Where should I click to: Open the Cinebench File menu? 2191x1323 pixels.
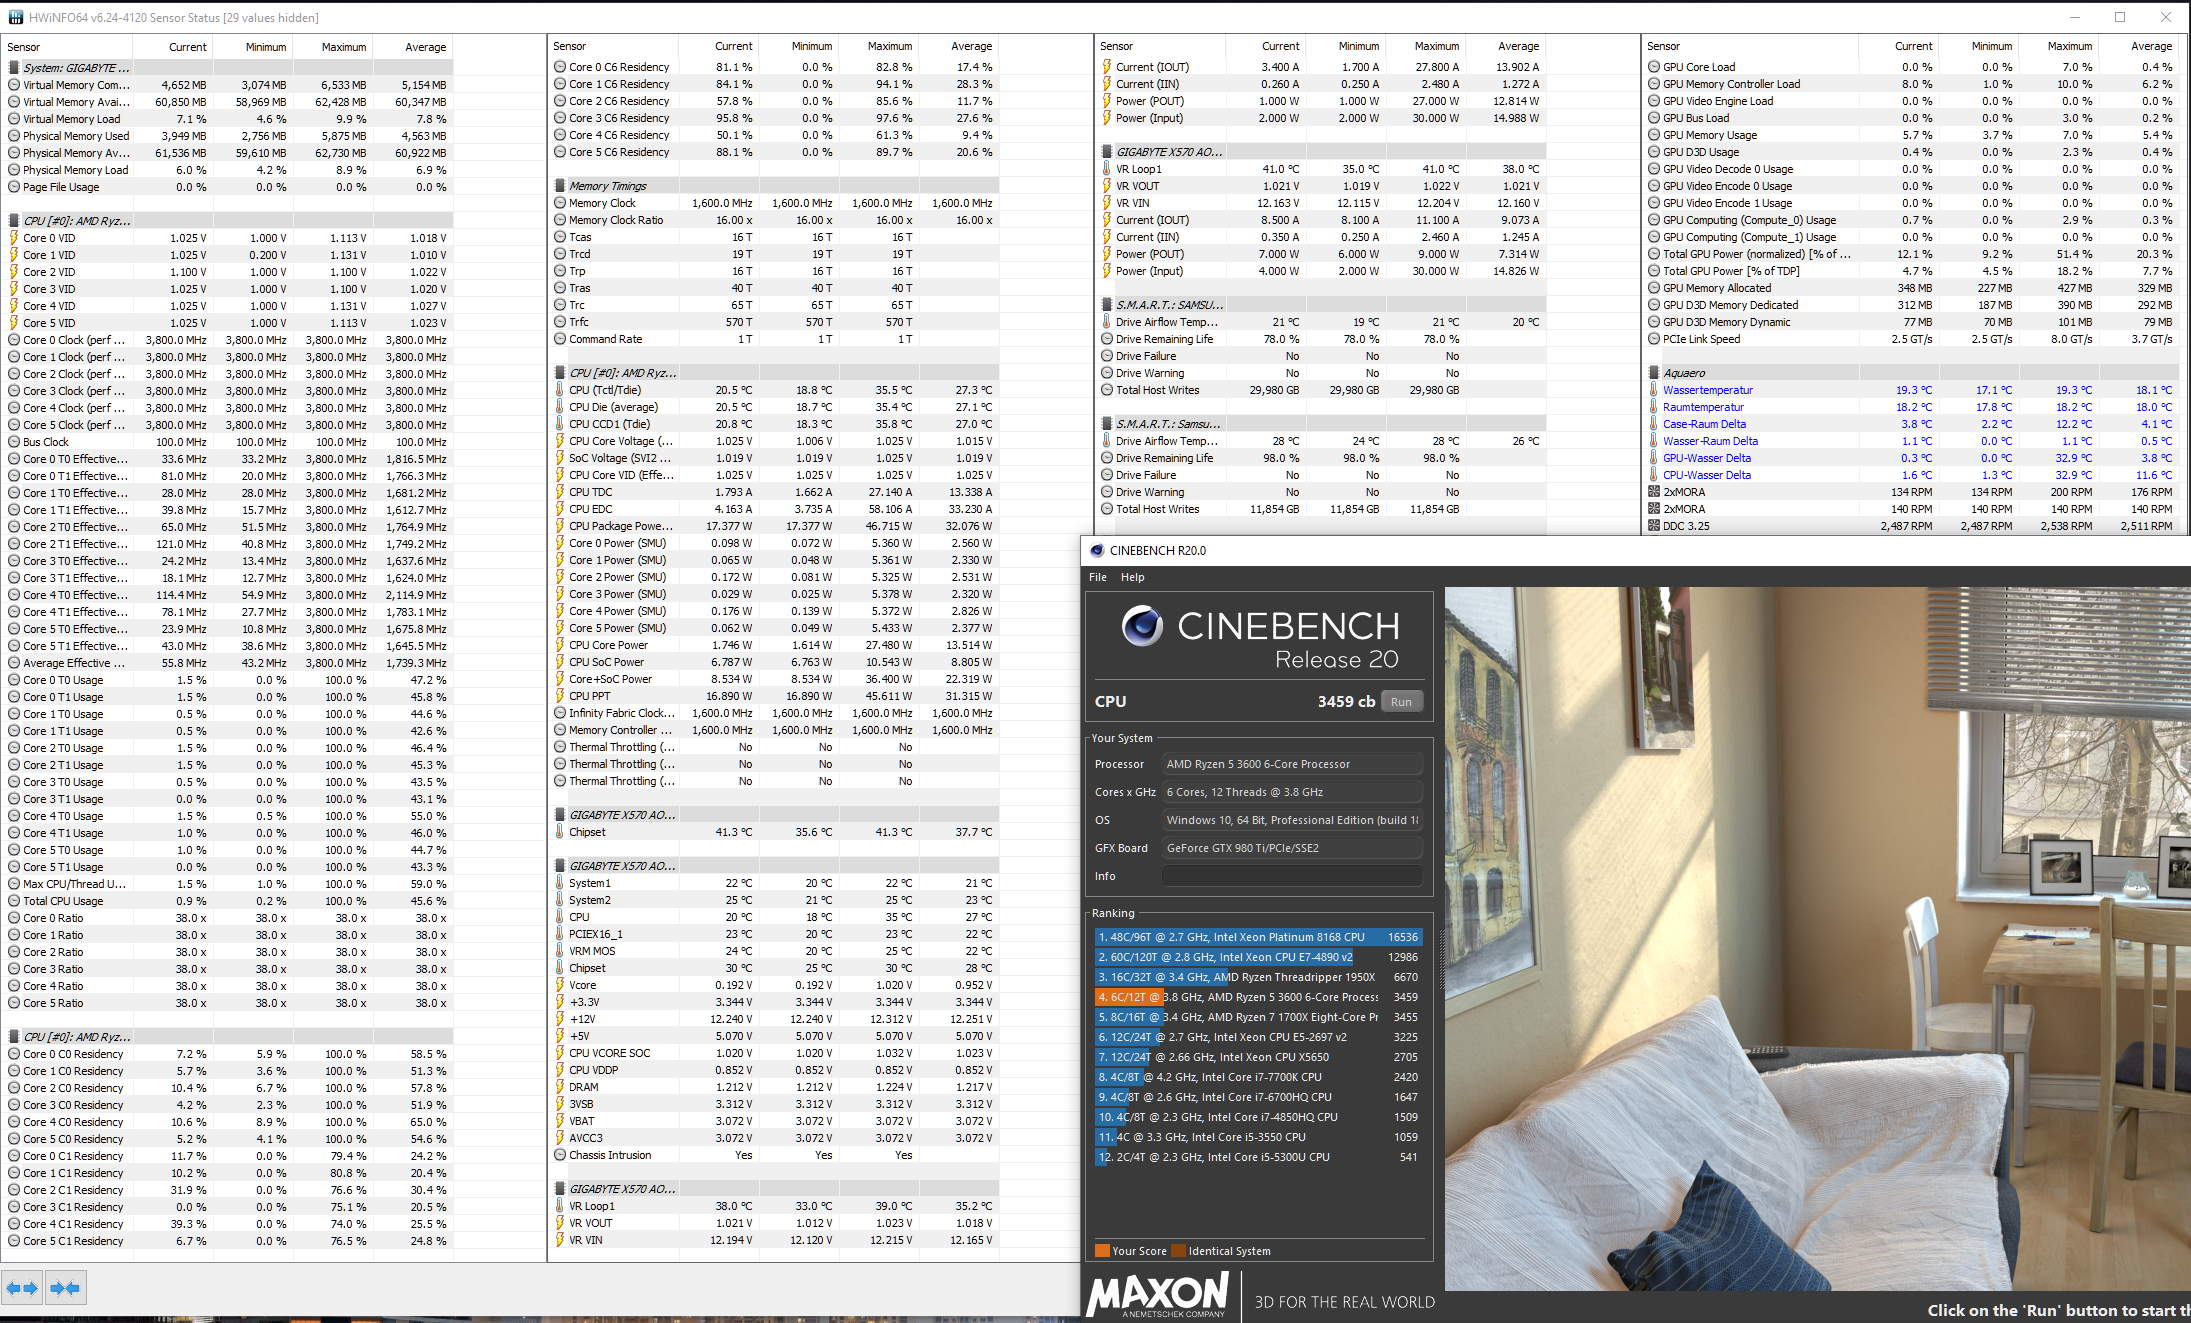pos(1097,577)
